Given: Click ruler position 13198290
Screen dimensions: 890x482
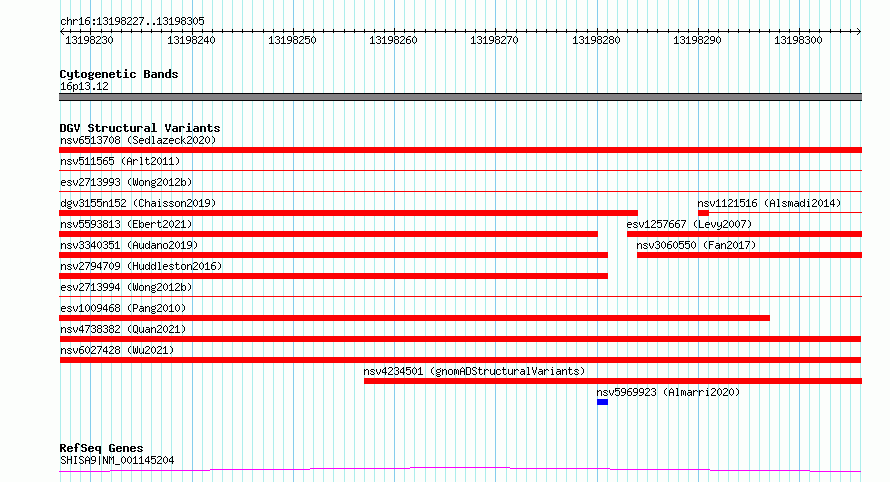Looking at the screenshot, I should [697, 40].
